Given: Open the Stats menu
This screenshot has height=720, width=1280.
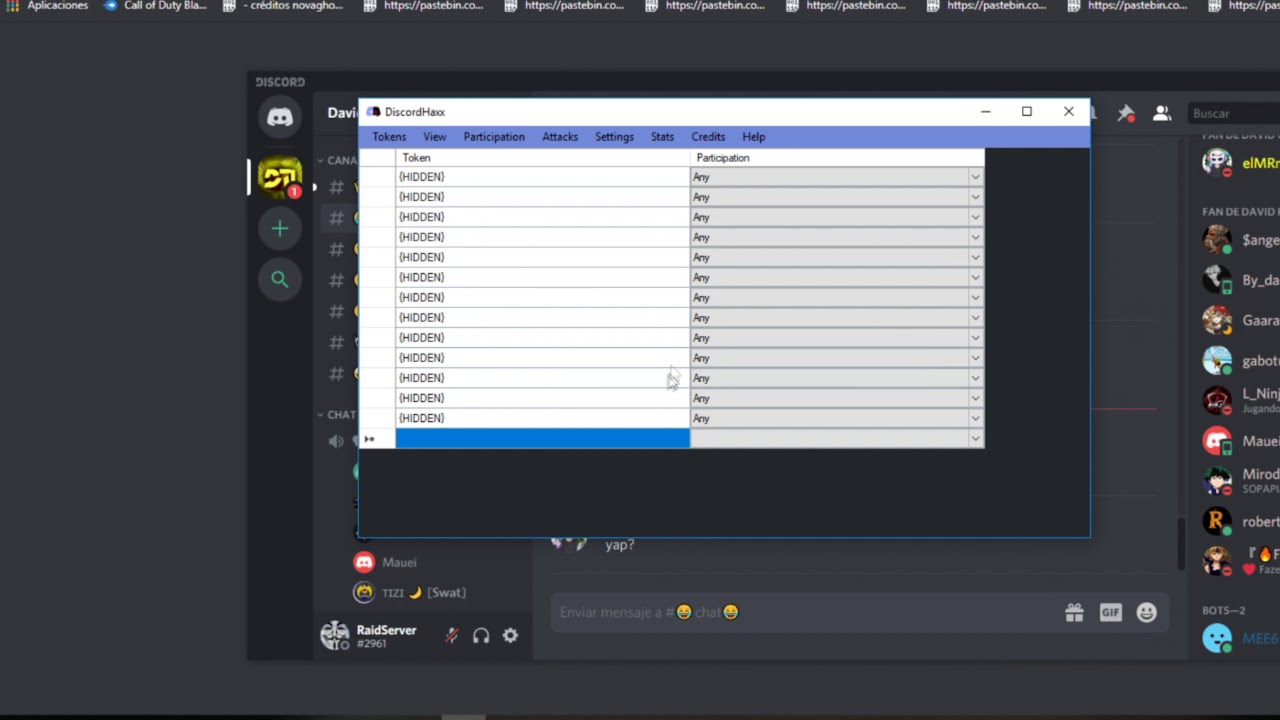Looking at the screenshot, I should point(662,137).
